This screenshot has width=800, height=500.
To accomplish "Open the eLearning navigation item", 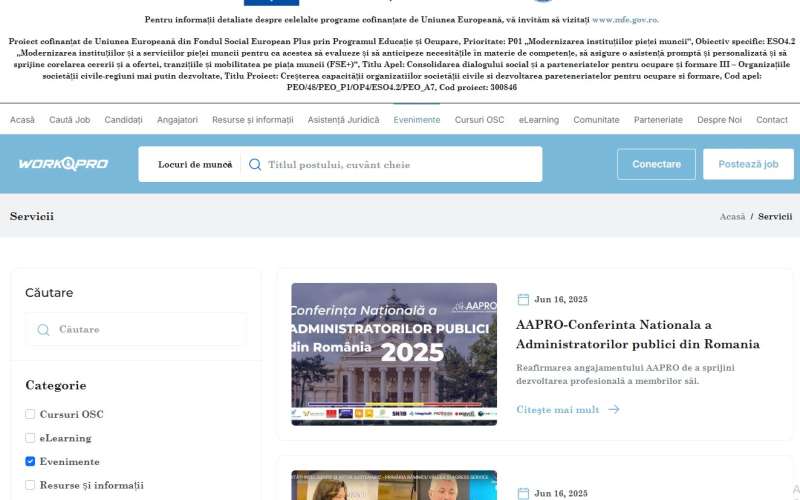I will point(539,120).
